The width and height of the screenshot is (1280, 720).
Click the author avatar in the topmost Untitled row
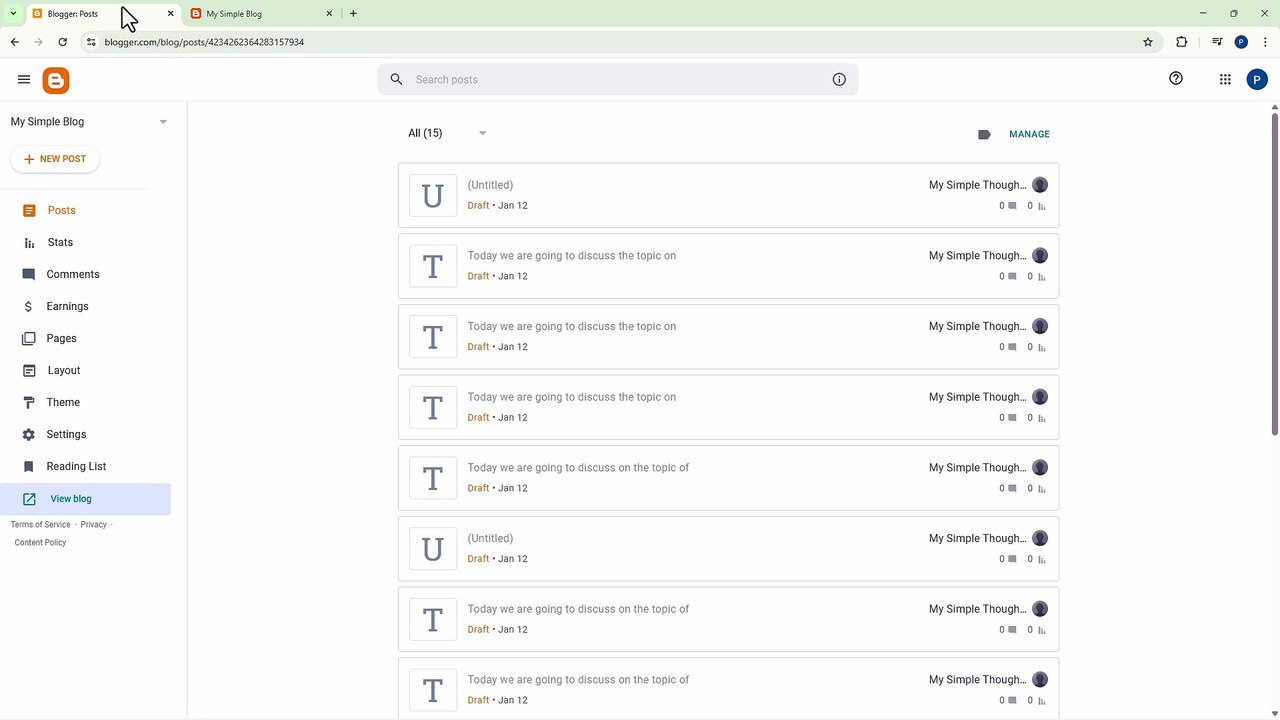(1040, 185)
